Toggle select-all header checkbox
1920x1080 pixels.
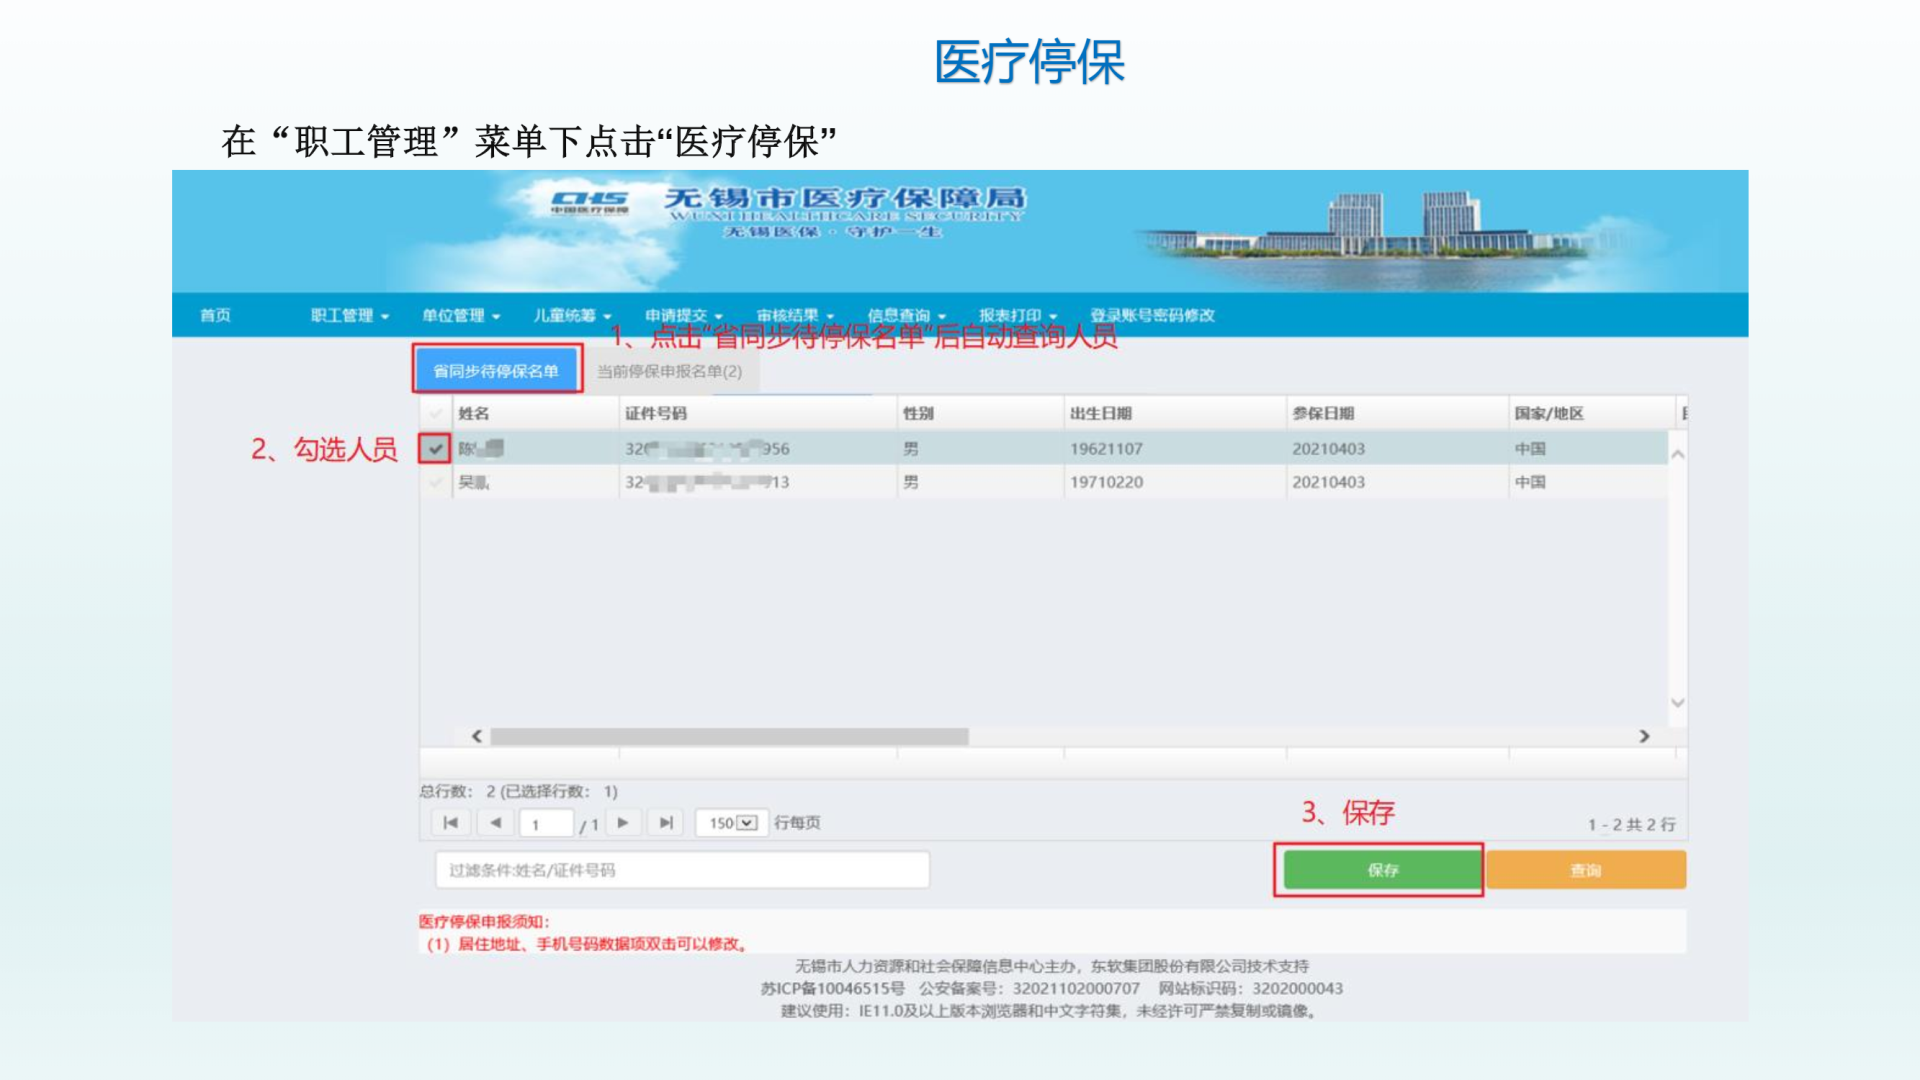(435, 413)
